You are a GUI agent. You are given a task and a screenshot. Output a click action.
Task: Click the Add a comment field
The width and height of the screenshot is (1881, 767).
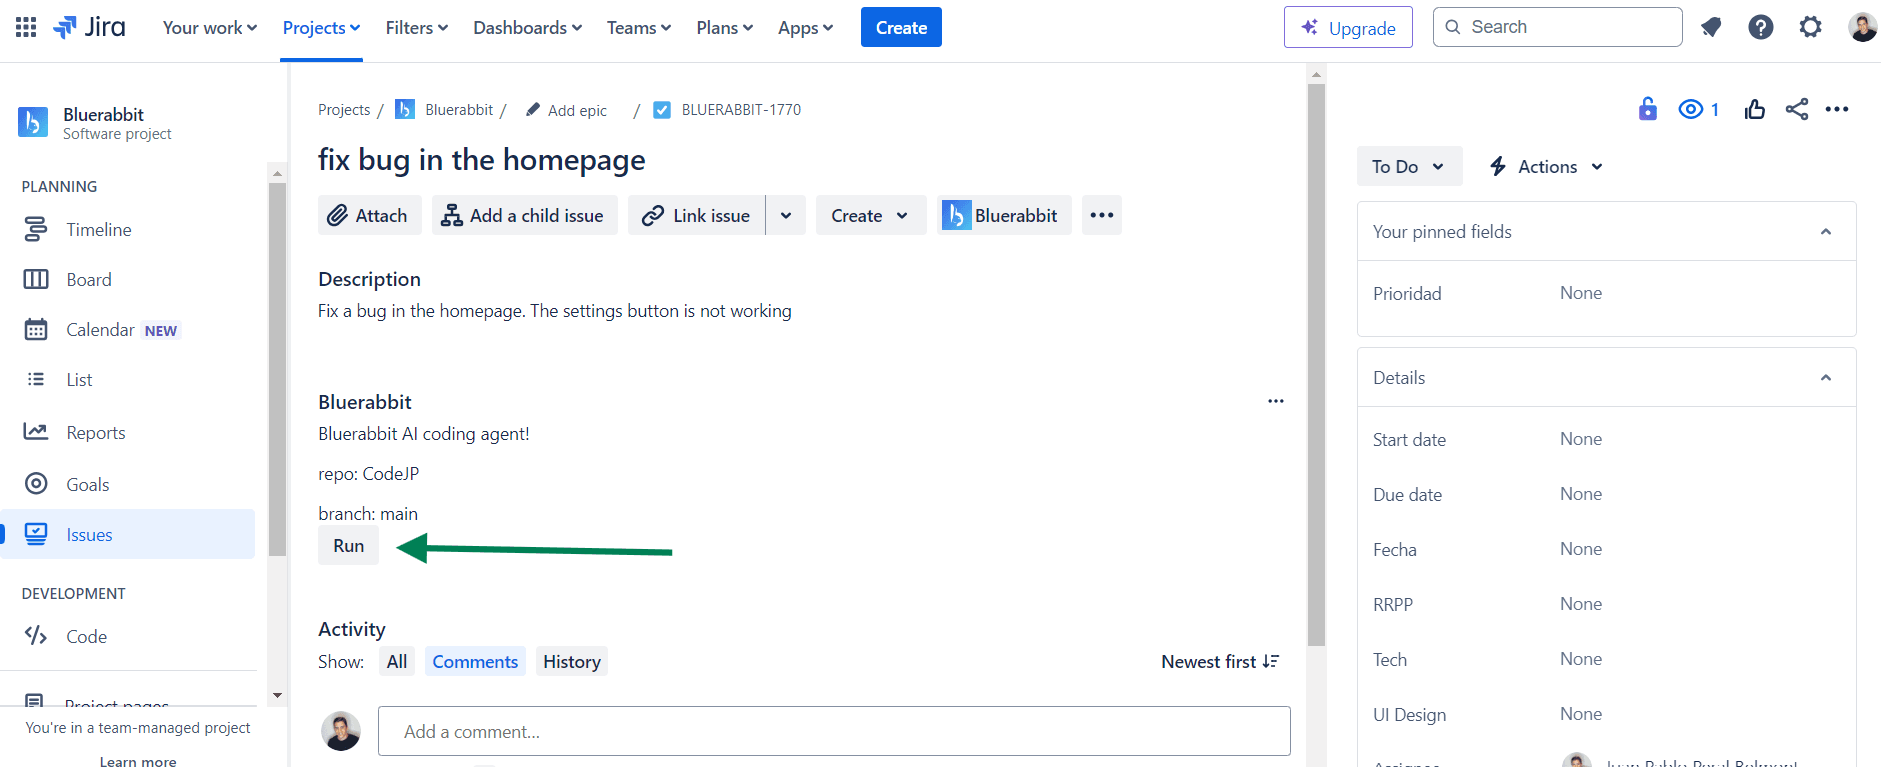coord(833,732)
